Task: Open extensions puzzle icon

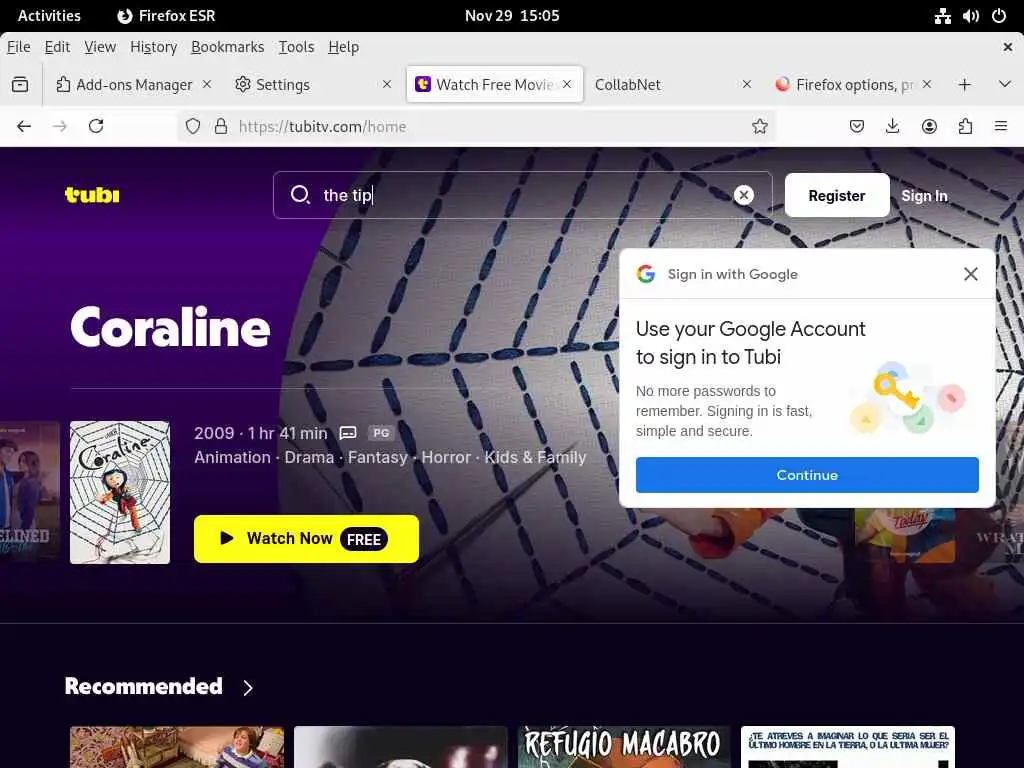Action: (965, 126)
